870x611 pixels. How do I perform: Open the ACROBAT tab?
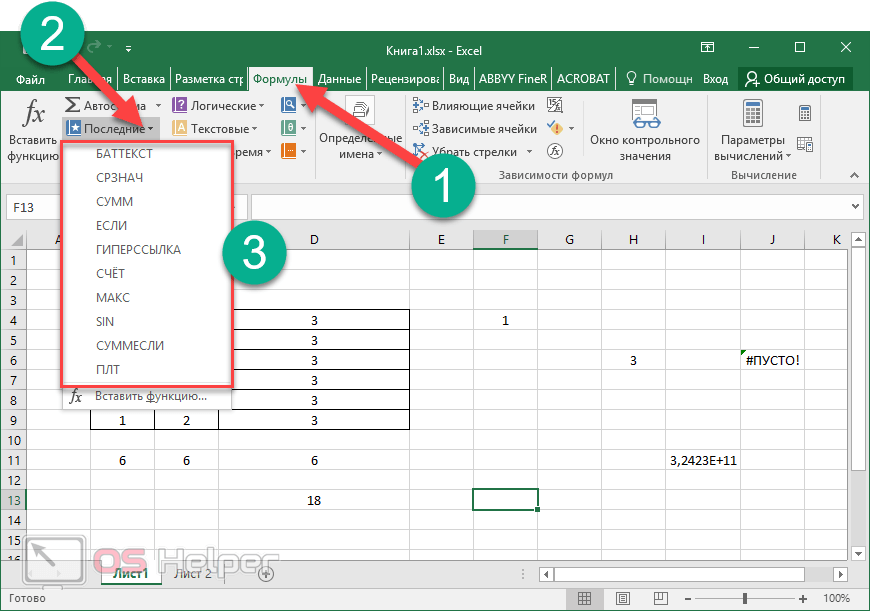583,79
